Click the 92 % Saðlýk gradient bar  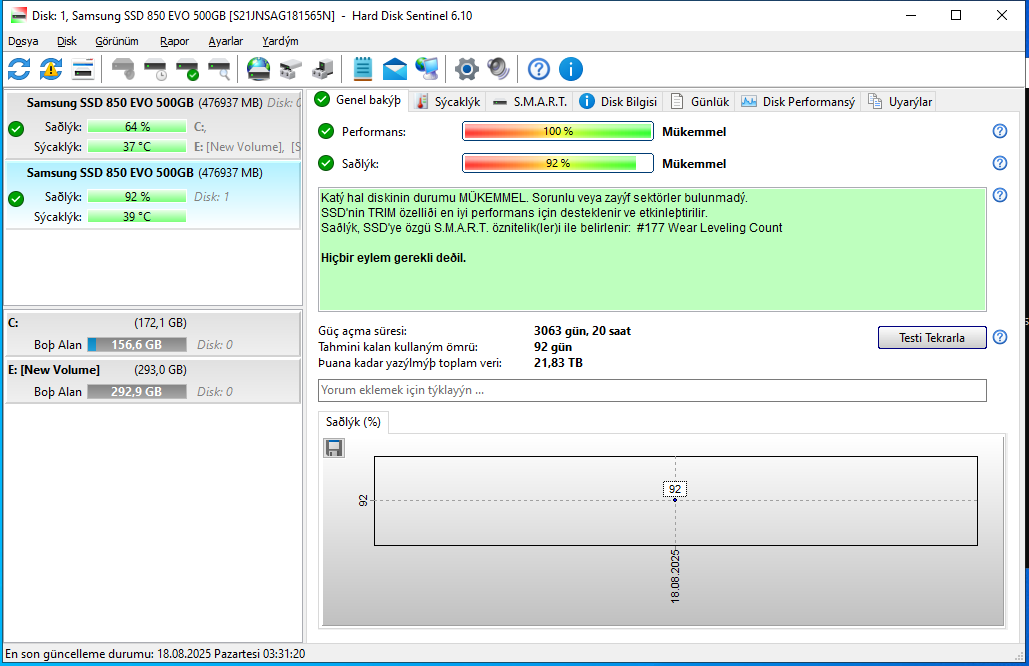point(558,163)
